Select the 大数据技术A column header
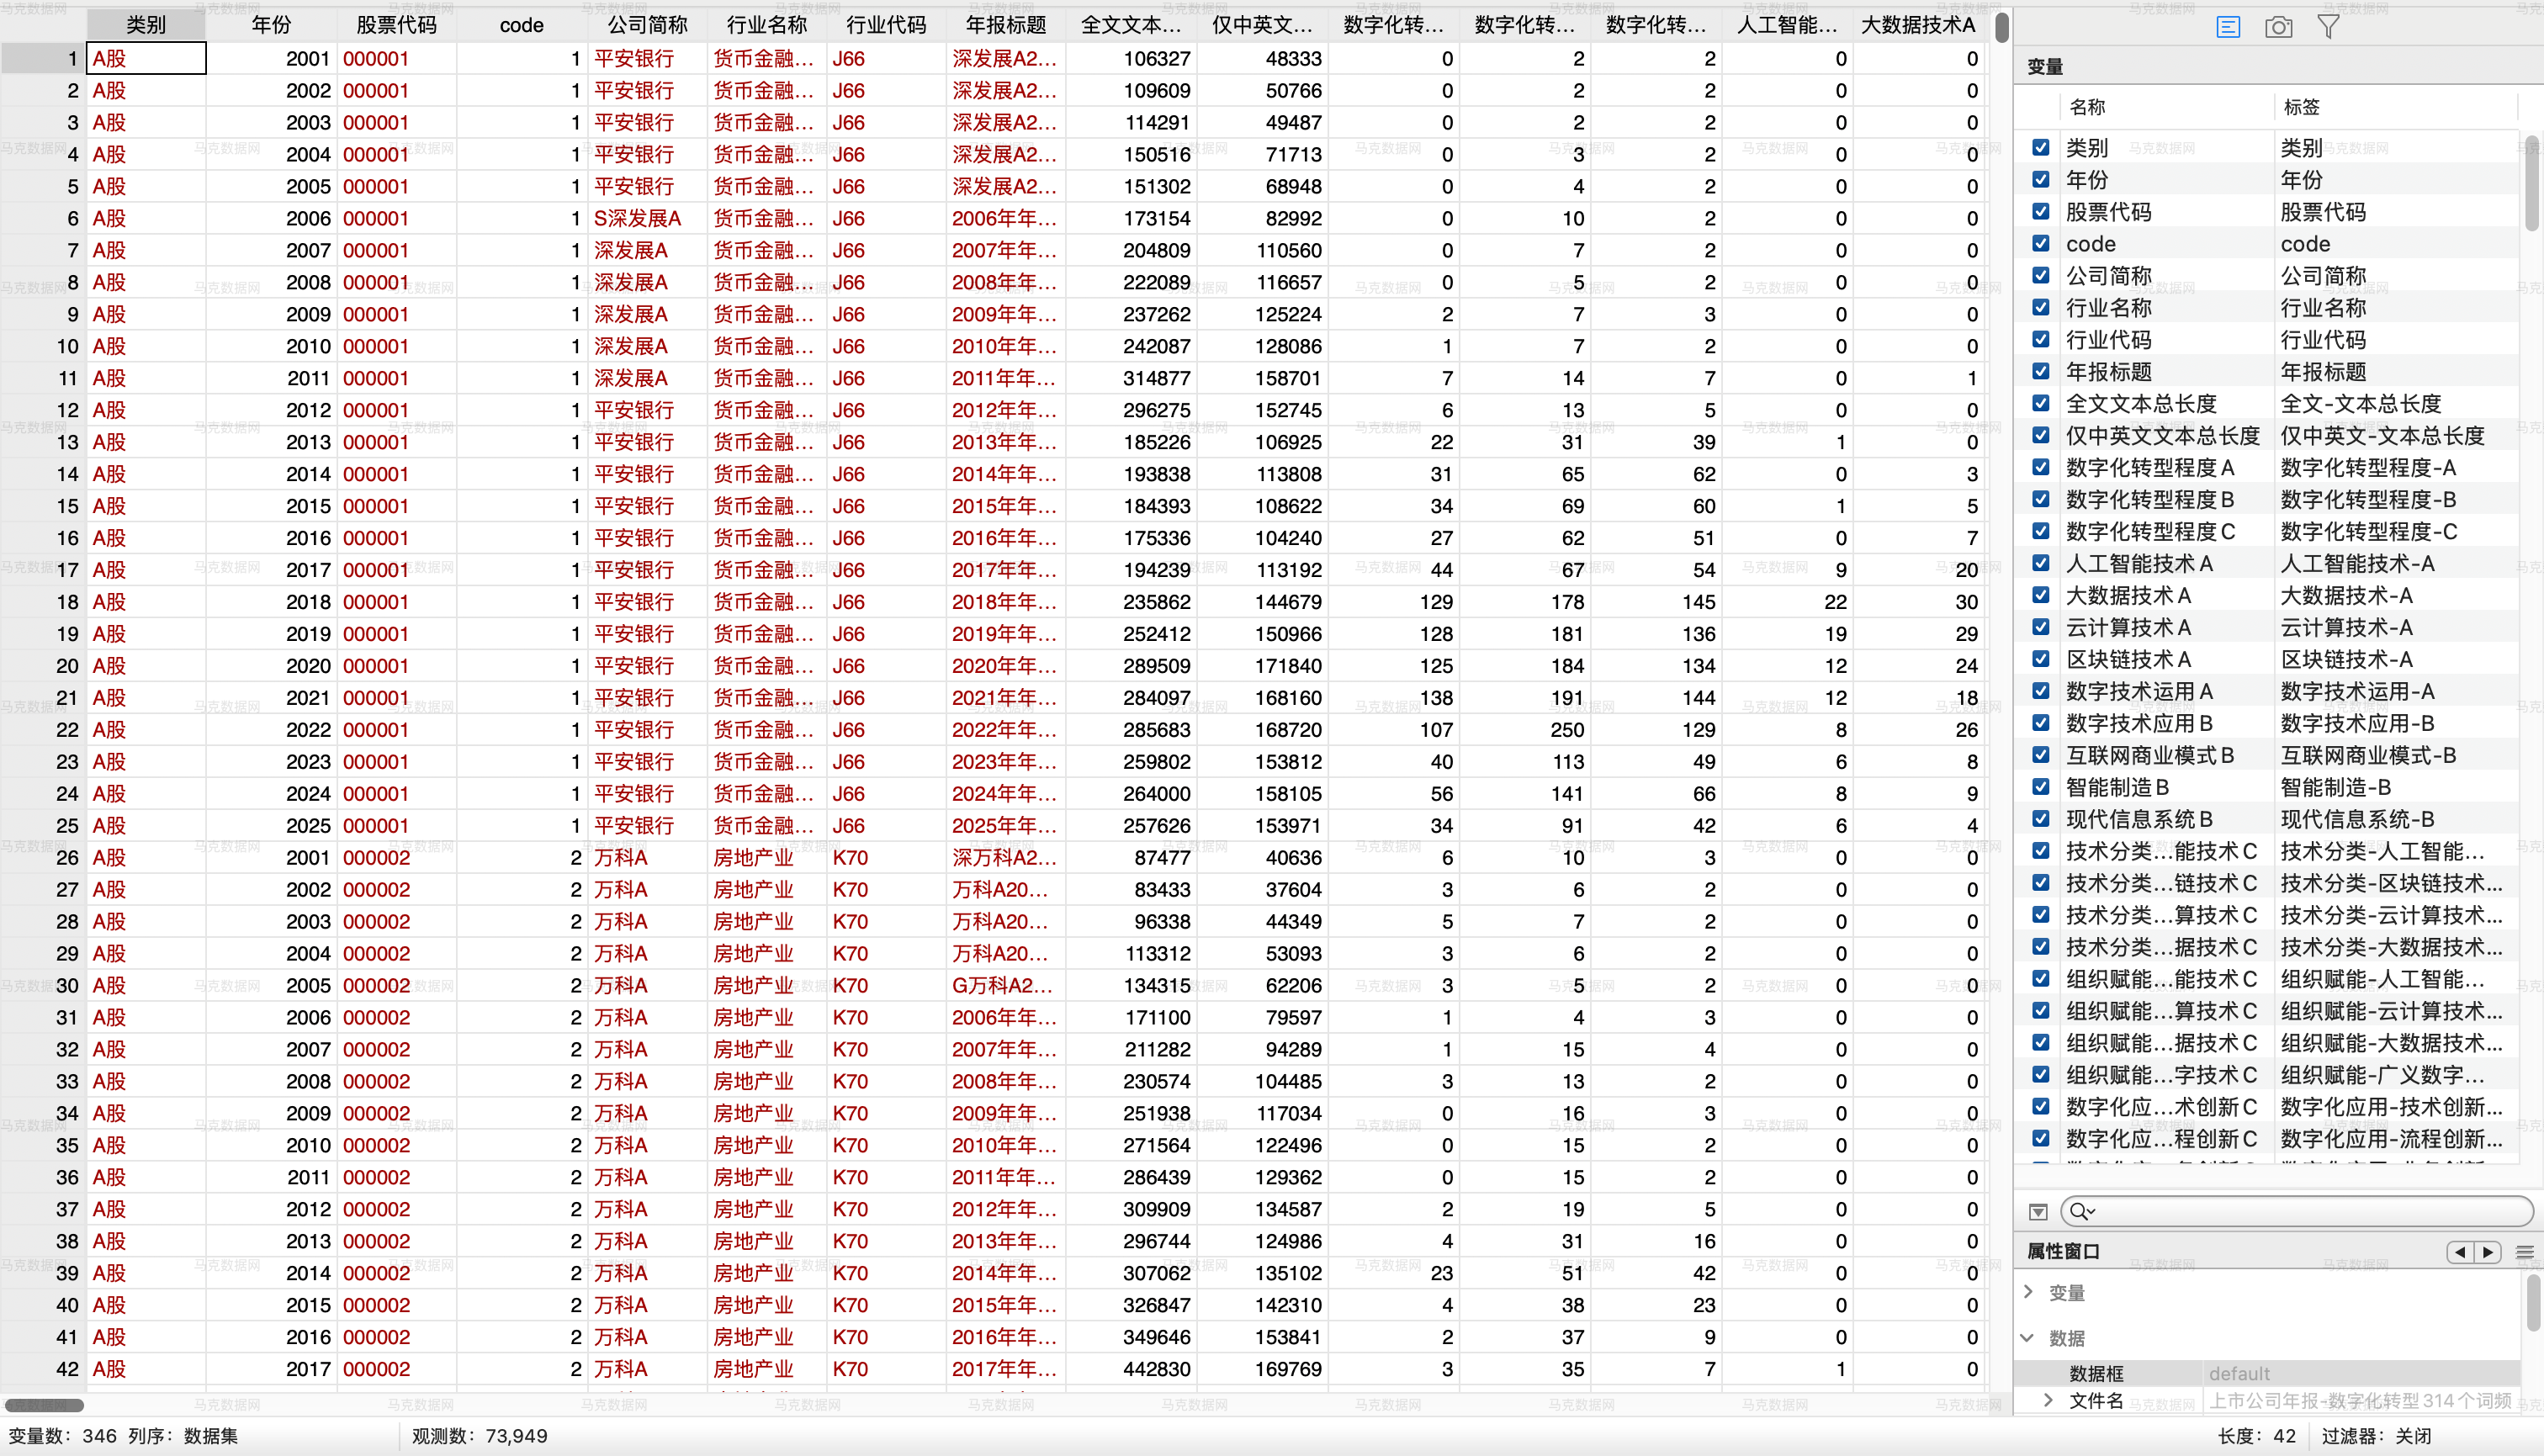The height and width of the screenshot is (1456, 2544). [x=1918, y=25]
